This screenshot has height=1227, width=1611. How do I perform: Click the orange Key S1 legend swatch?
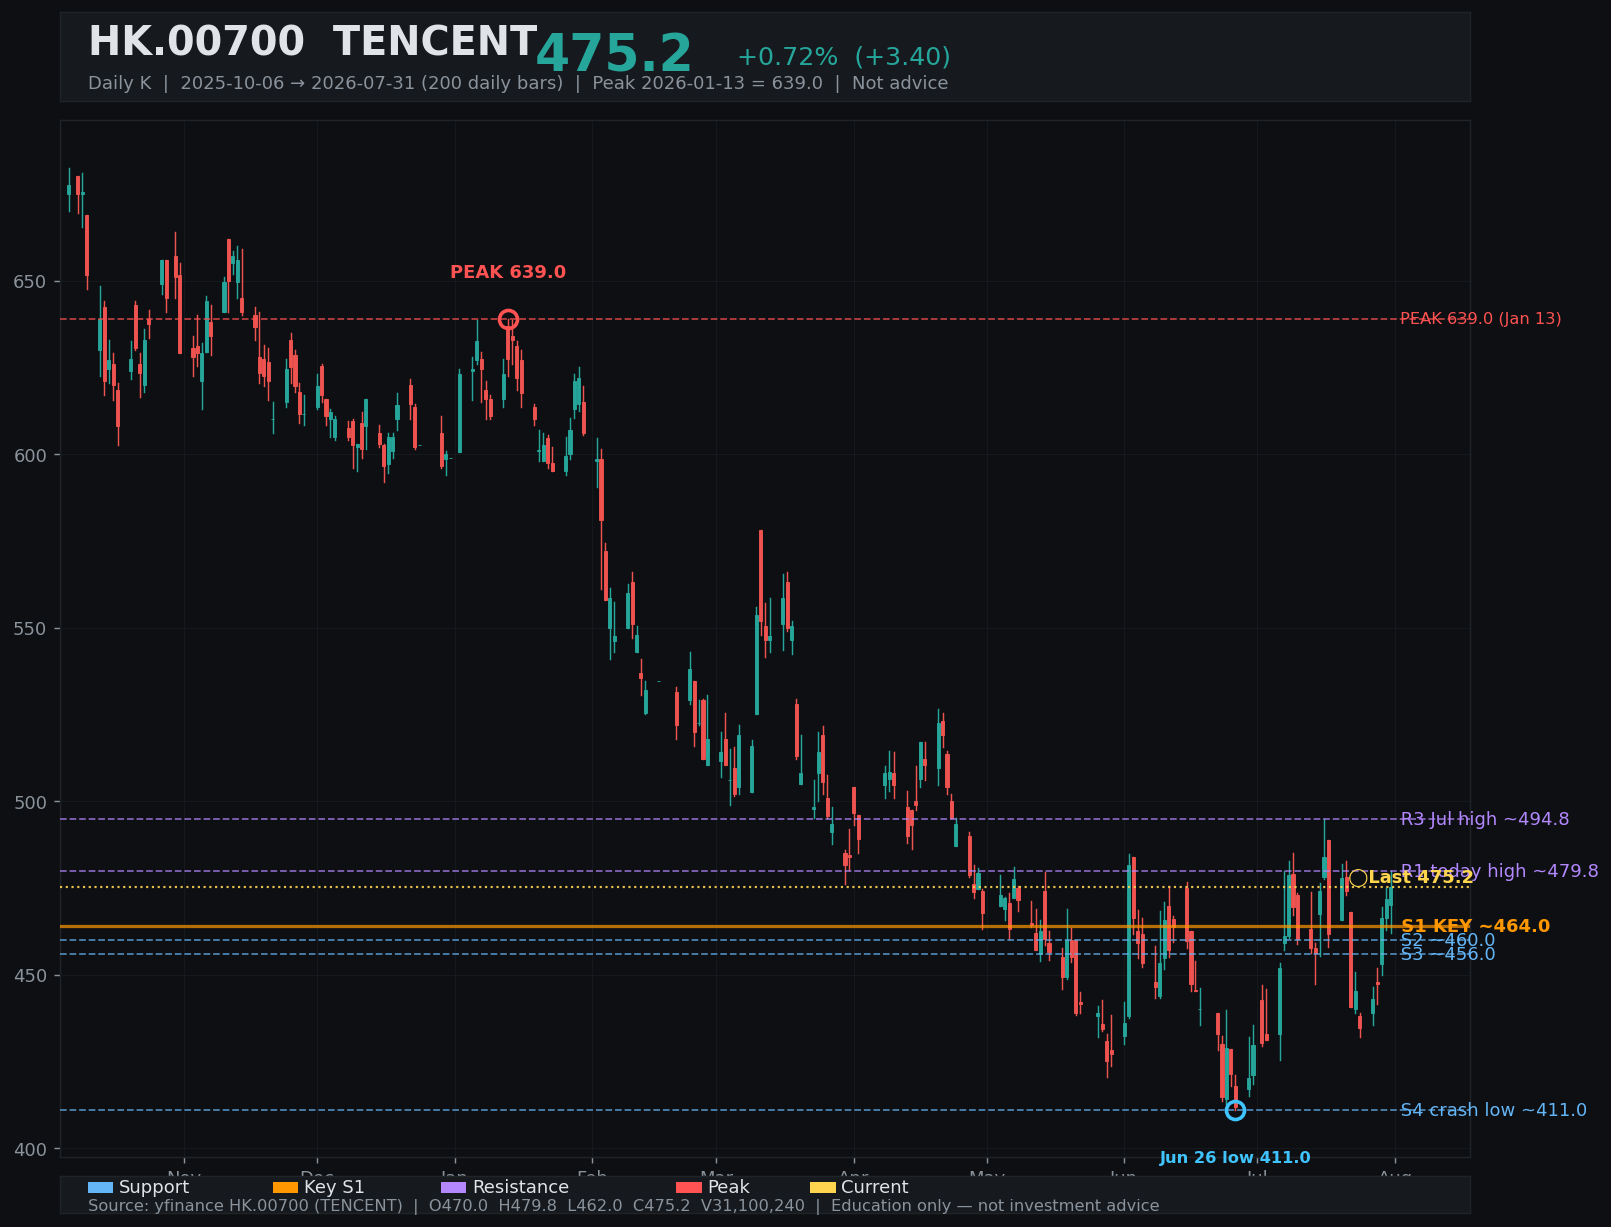285,1187
